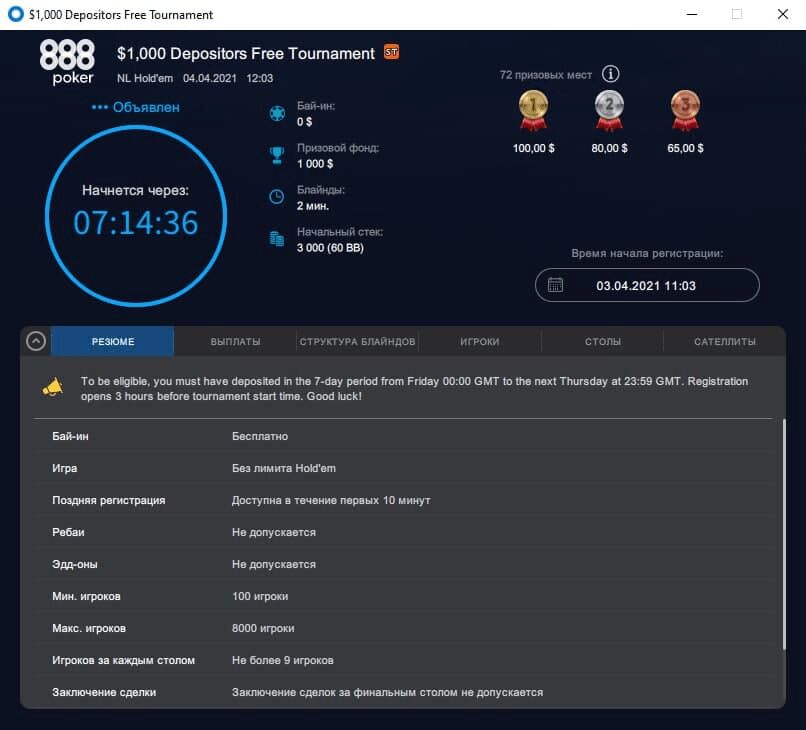Click the silver second-place medal
806x730 pixels.
(609, 110)
